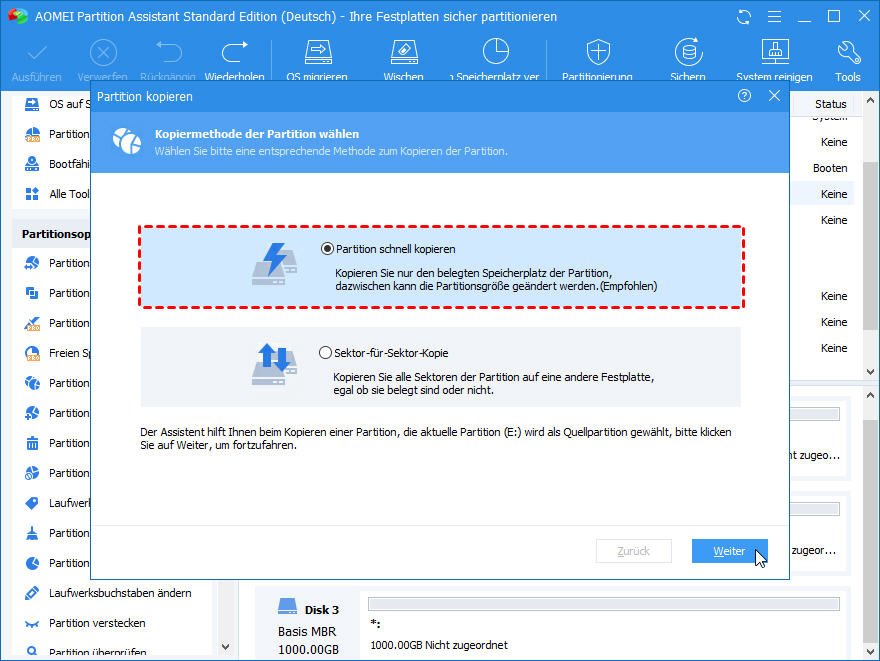The image size is (880, 661).
Task: Click Disk 3 unallocated partition bar
Action: (604, 604)
